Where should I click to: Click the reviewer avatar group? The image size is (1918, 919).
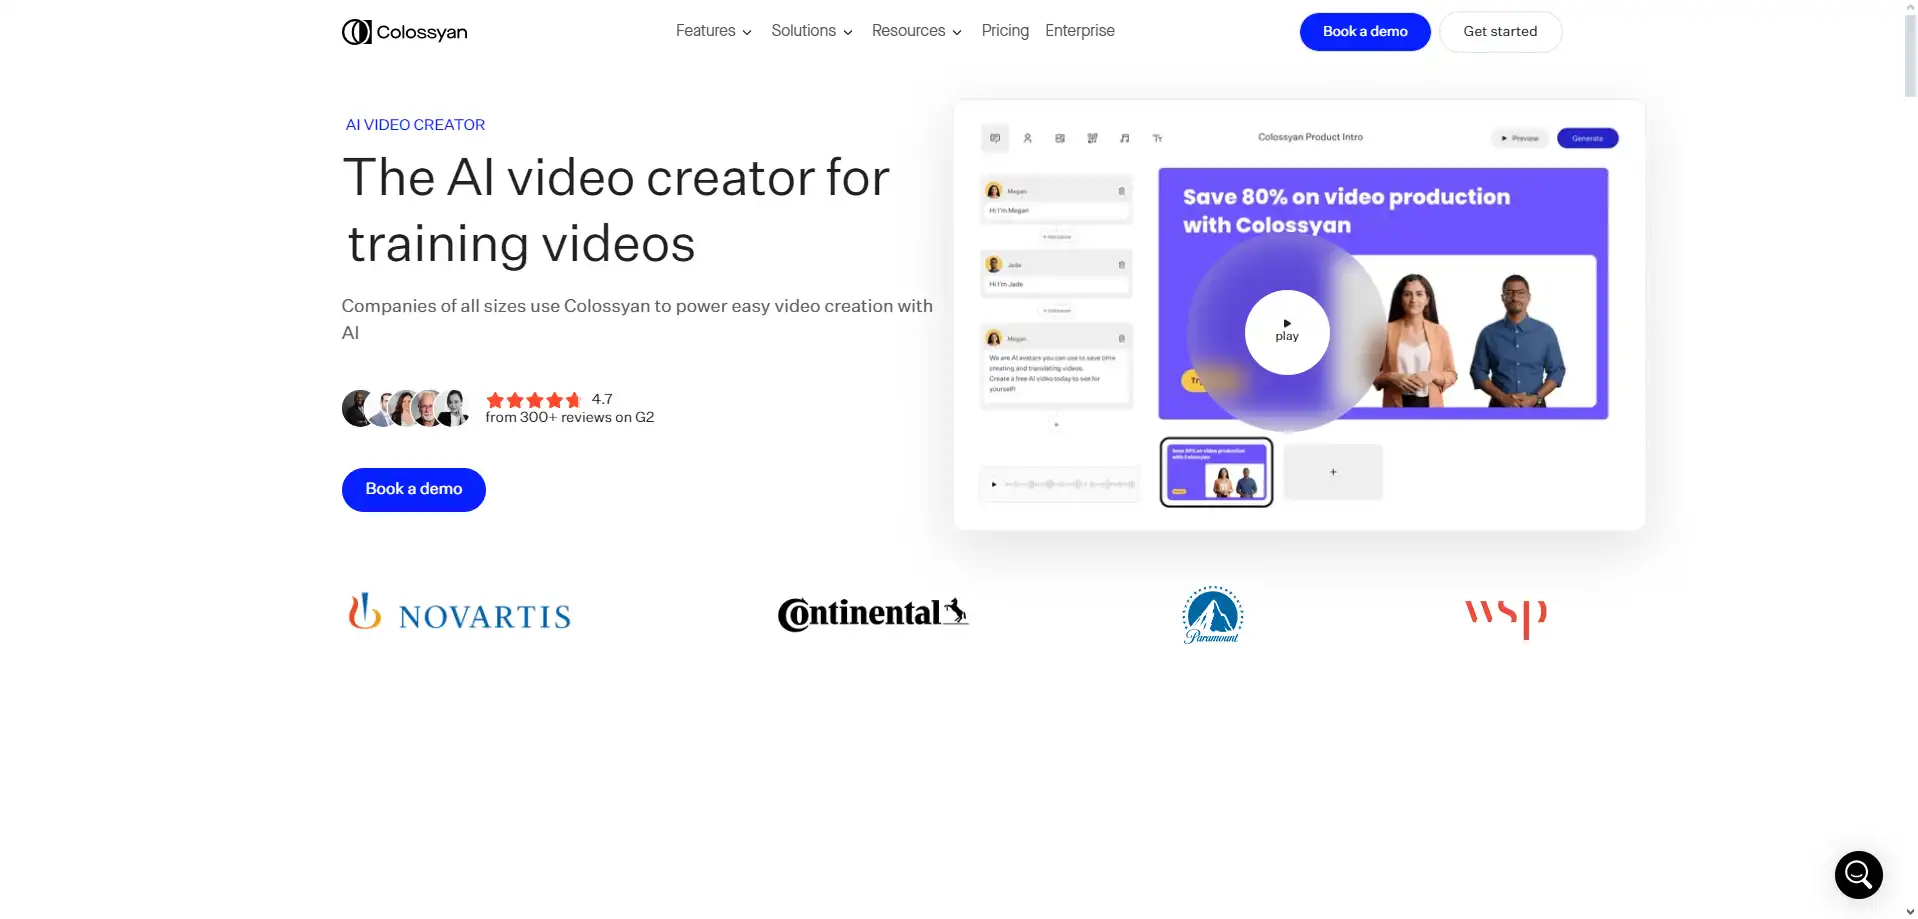tap(406, 408)
